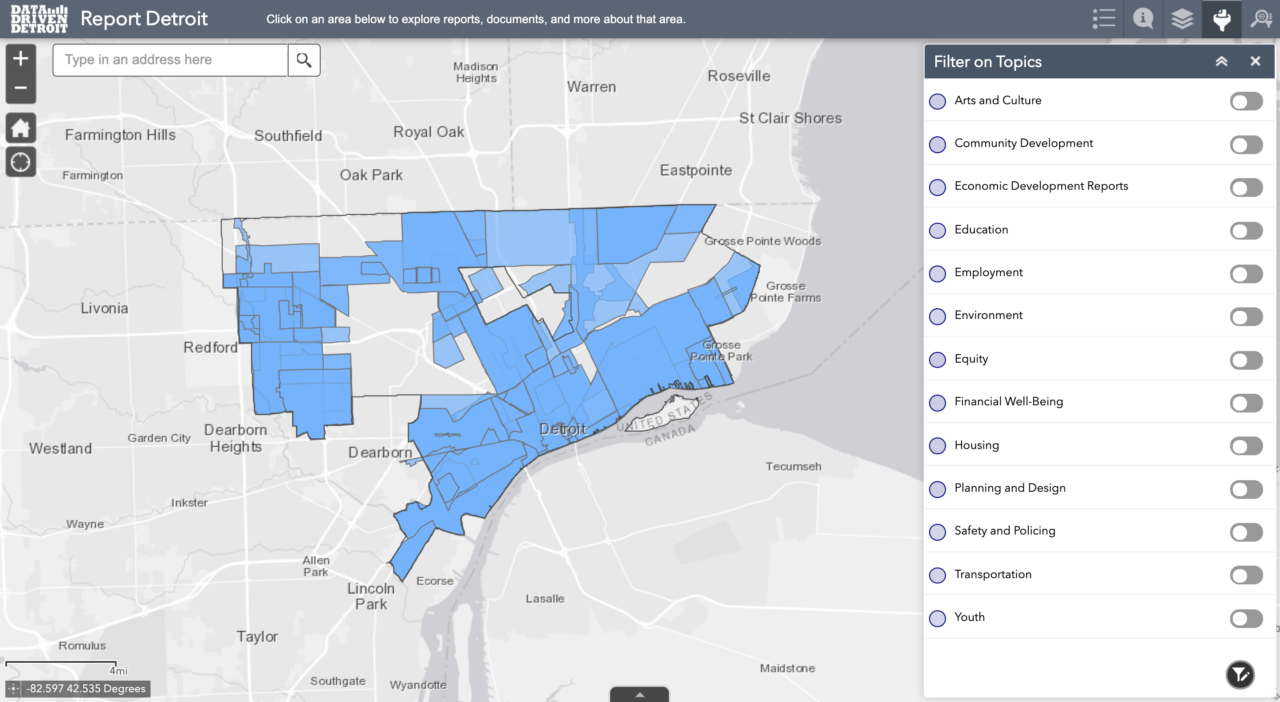
Task: Select the Youth radio button
Action: (937, 618)
